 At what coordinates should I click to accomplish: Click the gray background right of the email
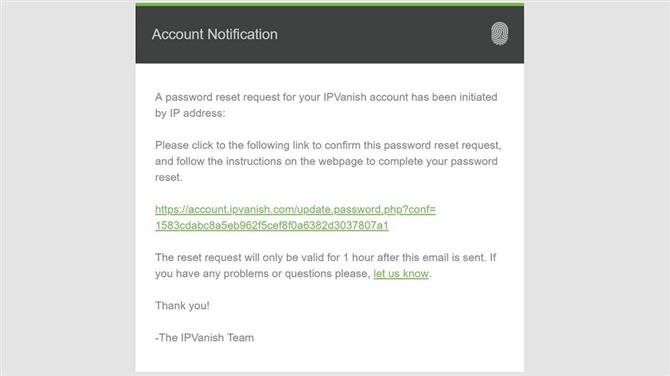pyautogui.click(x=597, y=188)
